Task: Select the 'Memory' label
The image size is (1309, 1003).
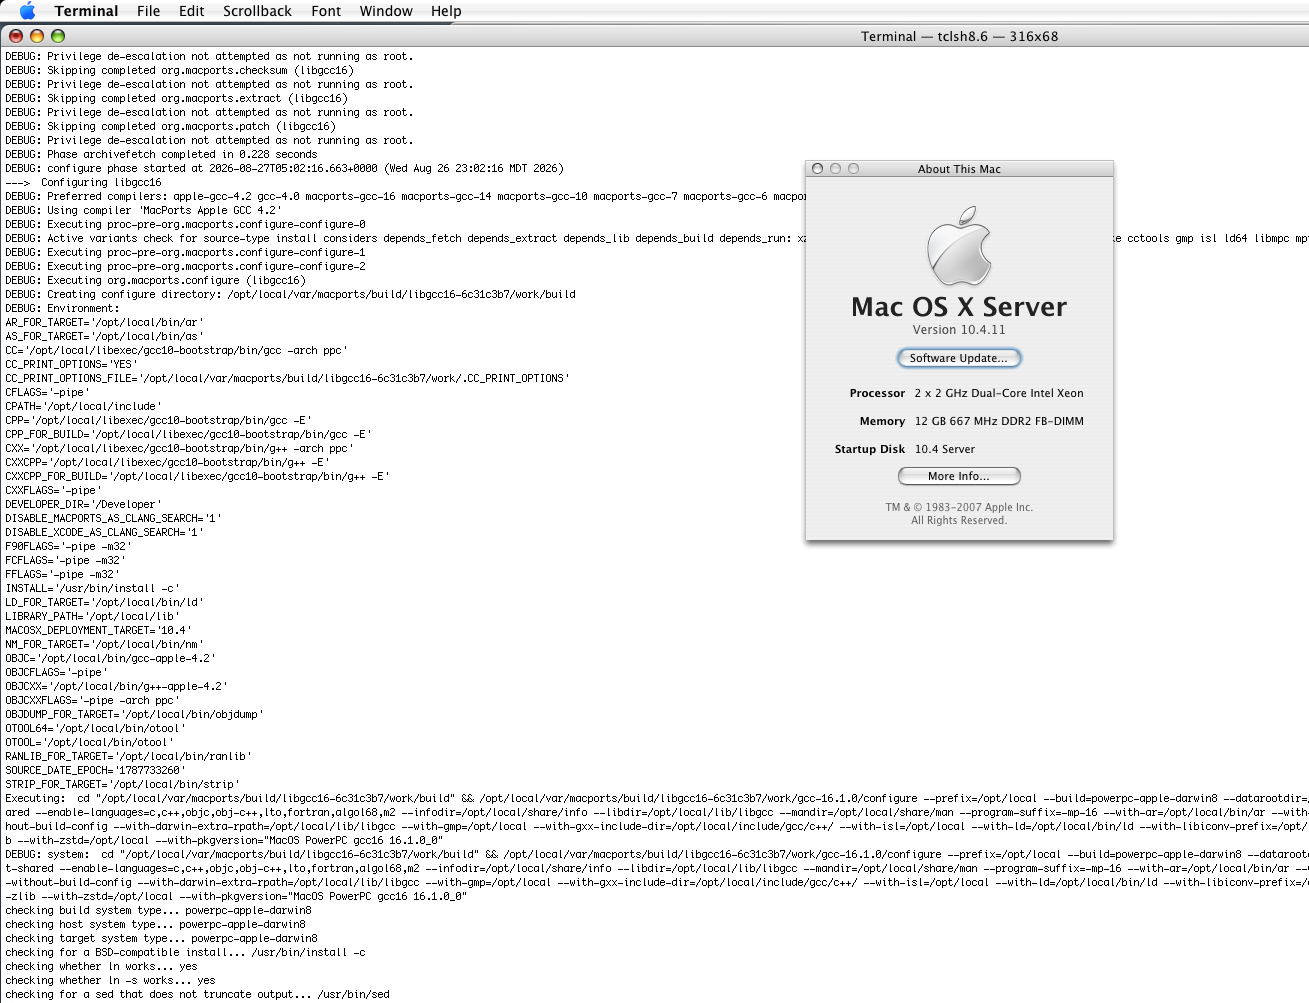Action: point(882,421)
